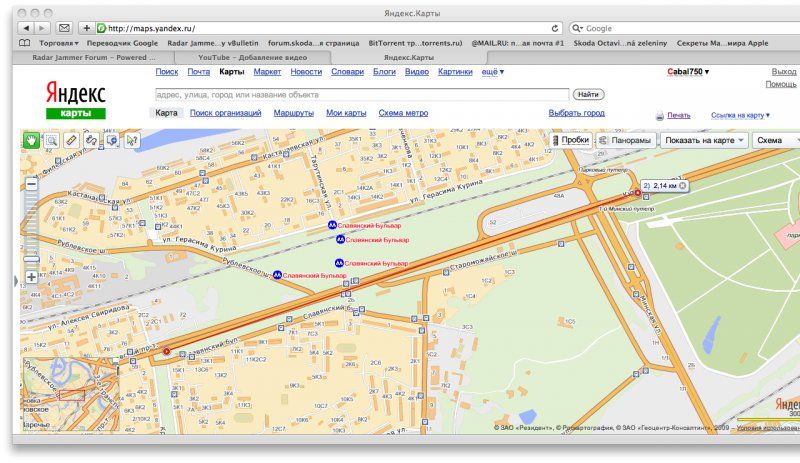Image resolution: width=800 pixels, height=463 pixels.
Task: Click the red ruler end point marker
Action: tap(637, 193)
